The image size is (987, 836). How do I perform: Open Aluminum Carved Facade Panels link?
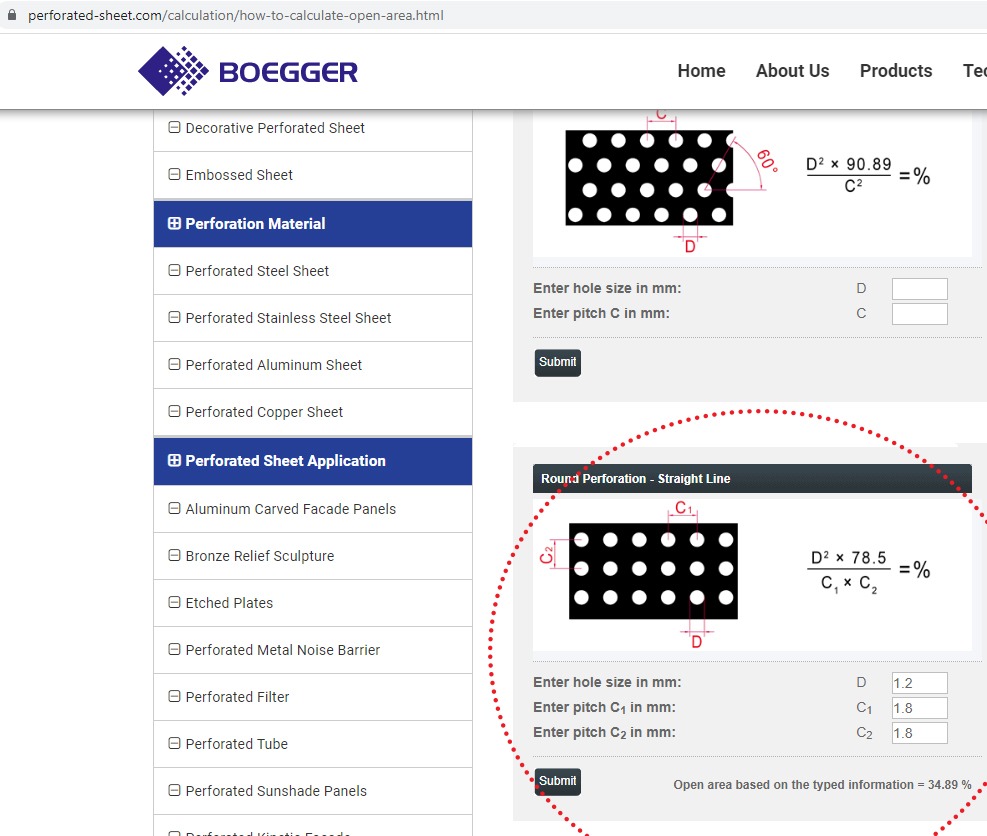pyautogui.click(x=291, y=509)
